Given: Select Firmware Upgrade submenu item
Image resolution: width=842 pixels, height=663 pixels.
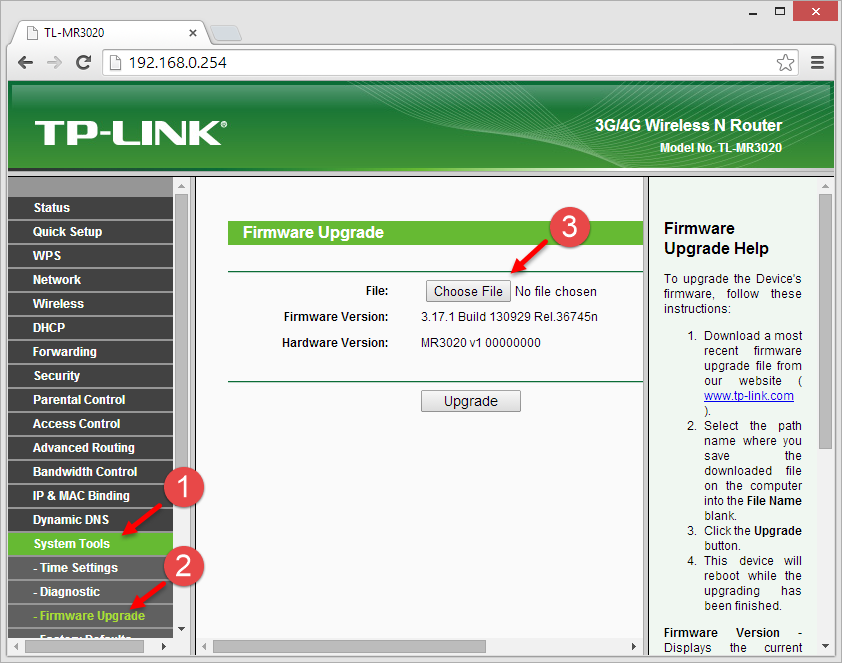Looking at the screenshot, I should 90,616.
